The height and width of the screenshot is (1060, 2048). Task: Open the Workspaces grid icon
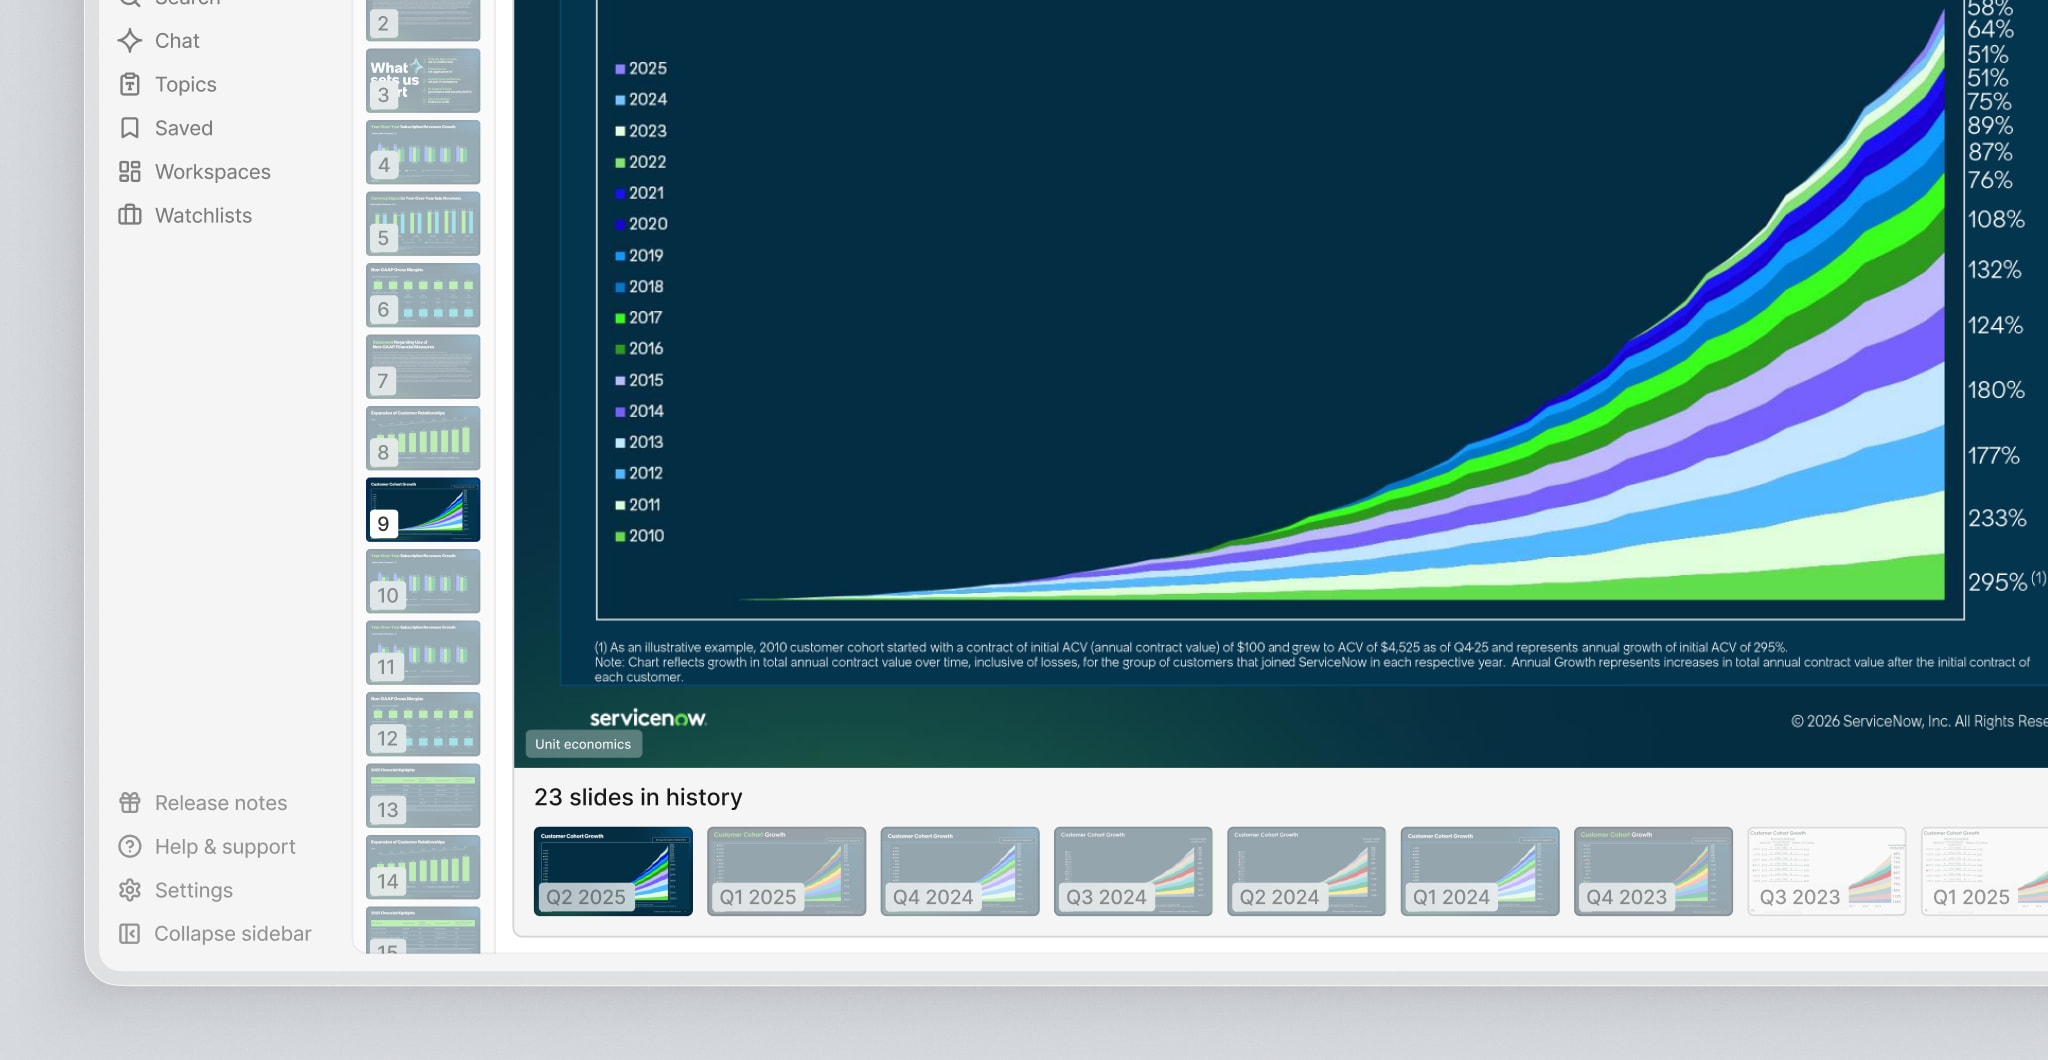coord(130,172)
